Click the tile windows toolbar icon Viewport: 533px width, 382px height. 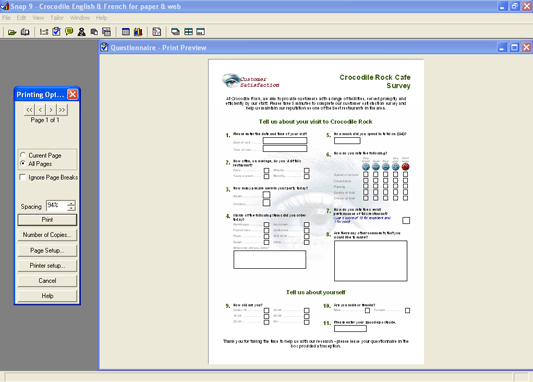tap(188, 32)
